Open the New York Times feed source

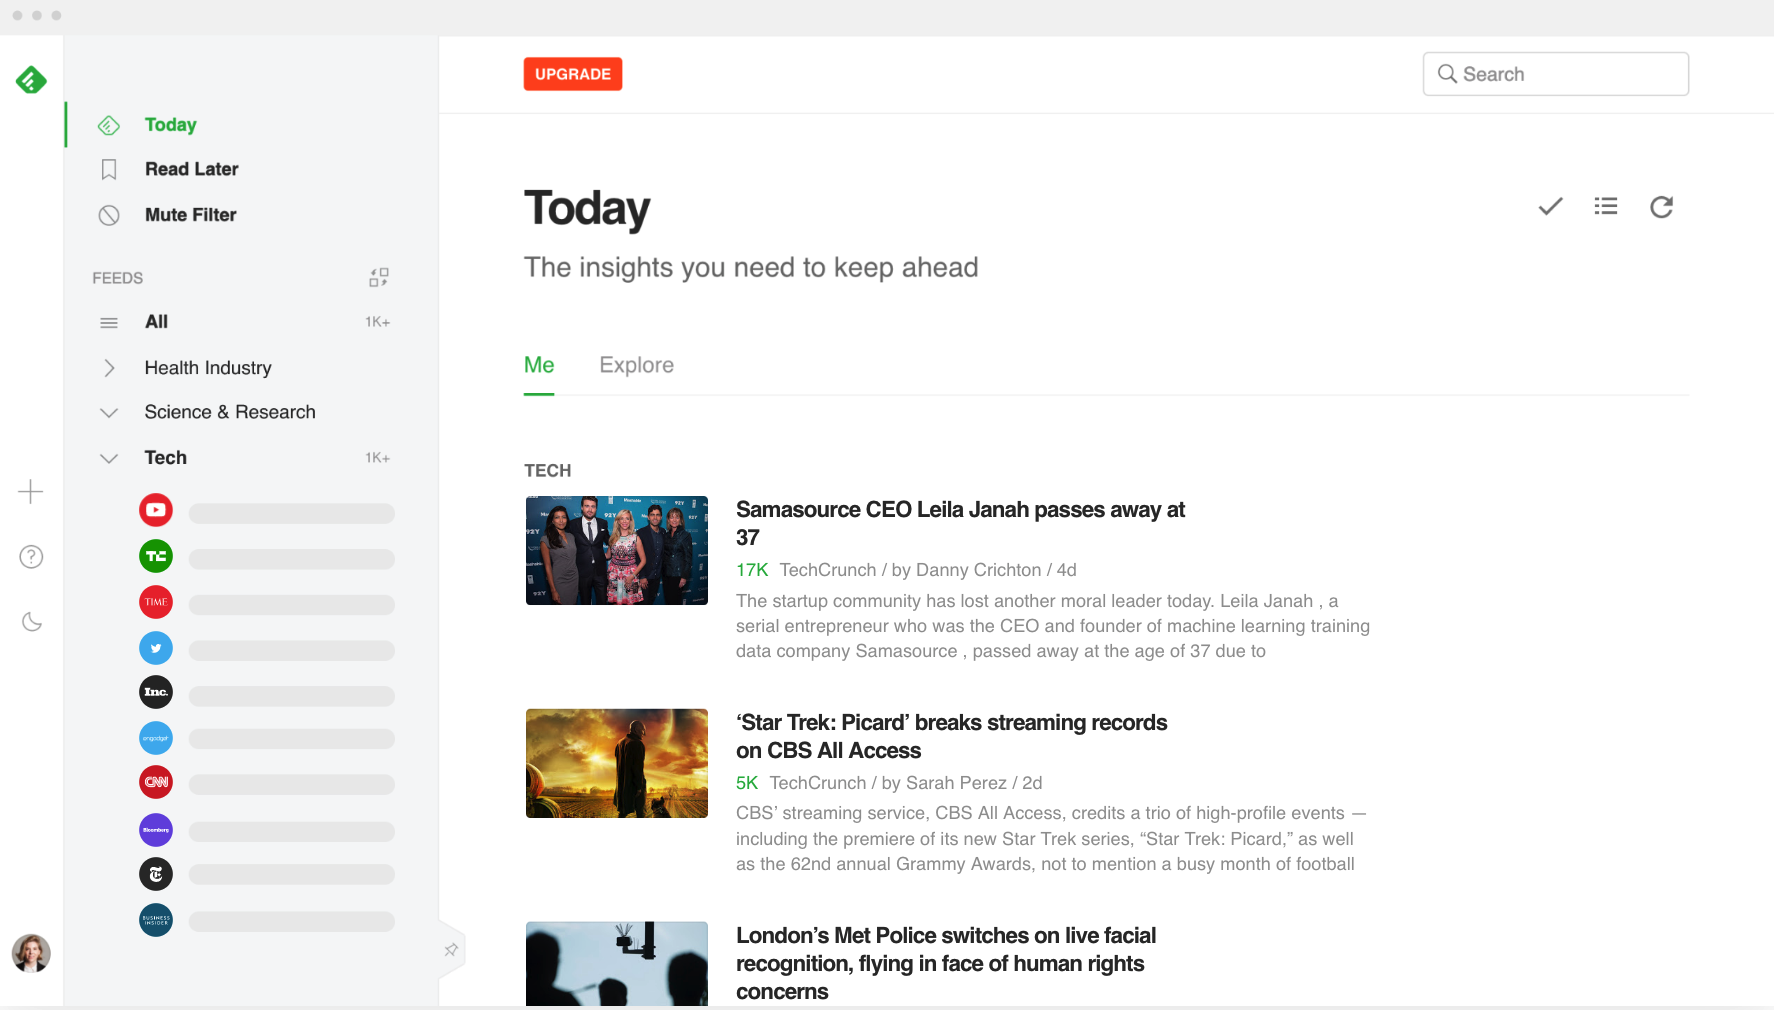156,874
